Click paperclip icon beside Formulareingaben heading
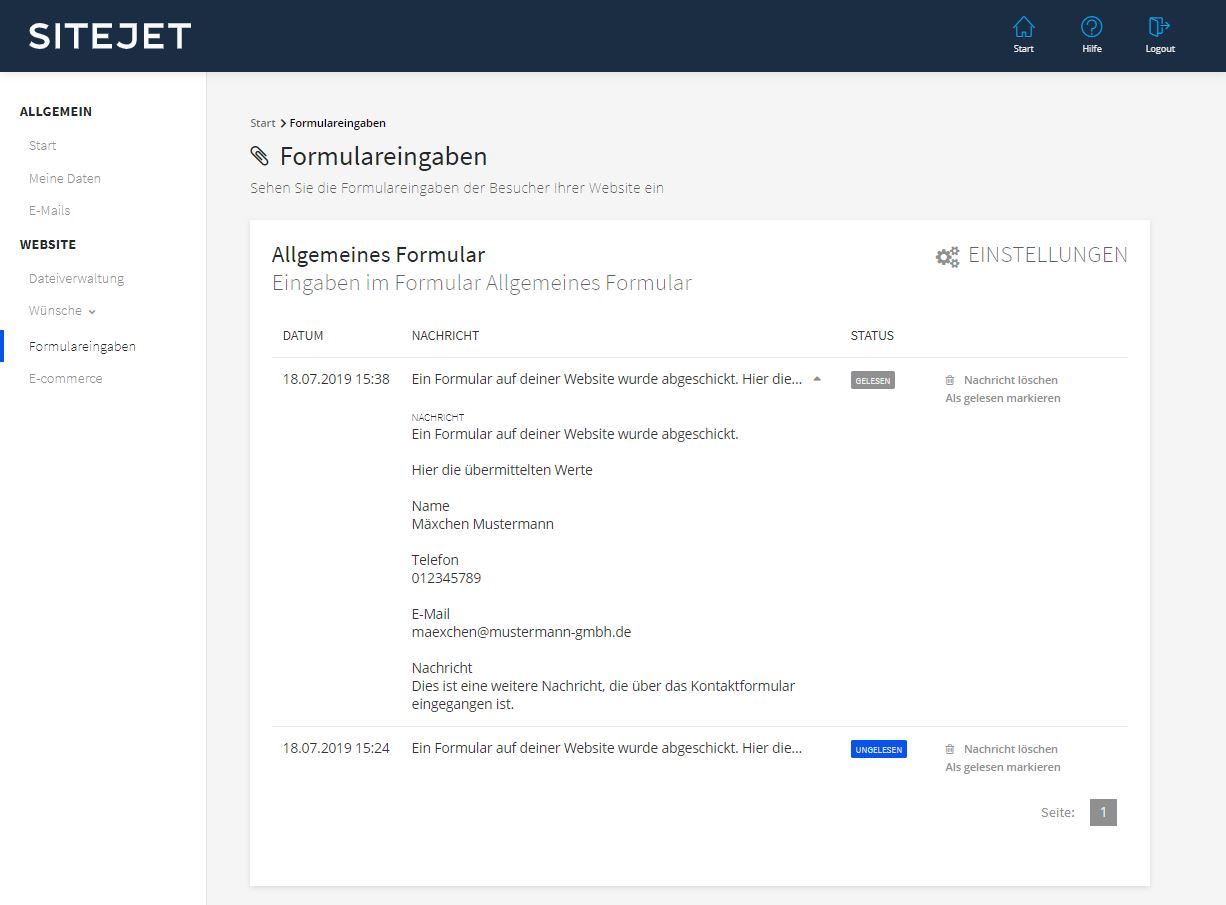Image resolution: width=1226 pixels, height=905 pixels. pyautogui.click(x=260, y=156)
